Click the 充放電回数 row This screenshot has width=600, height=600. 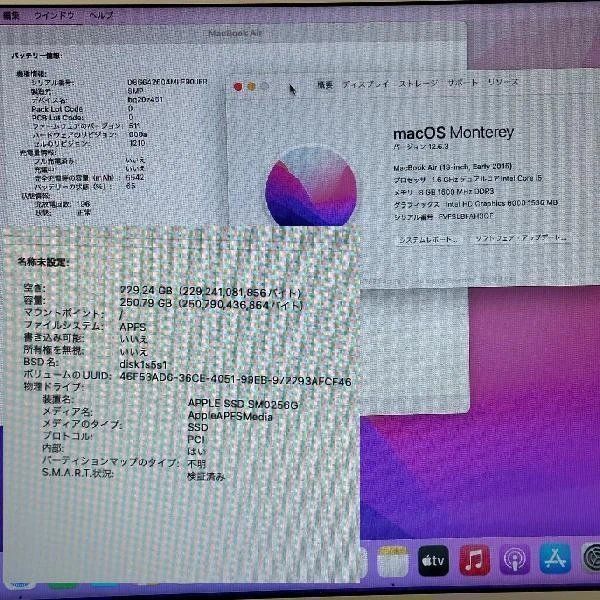point(62,204)
